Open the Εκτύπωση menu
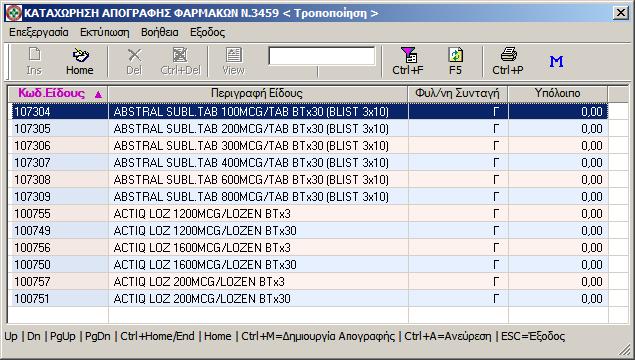The width and height of the screenshot is (635, 360). pos(104,32)
